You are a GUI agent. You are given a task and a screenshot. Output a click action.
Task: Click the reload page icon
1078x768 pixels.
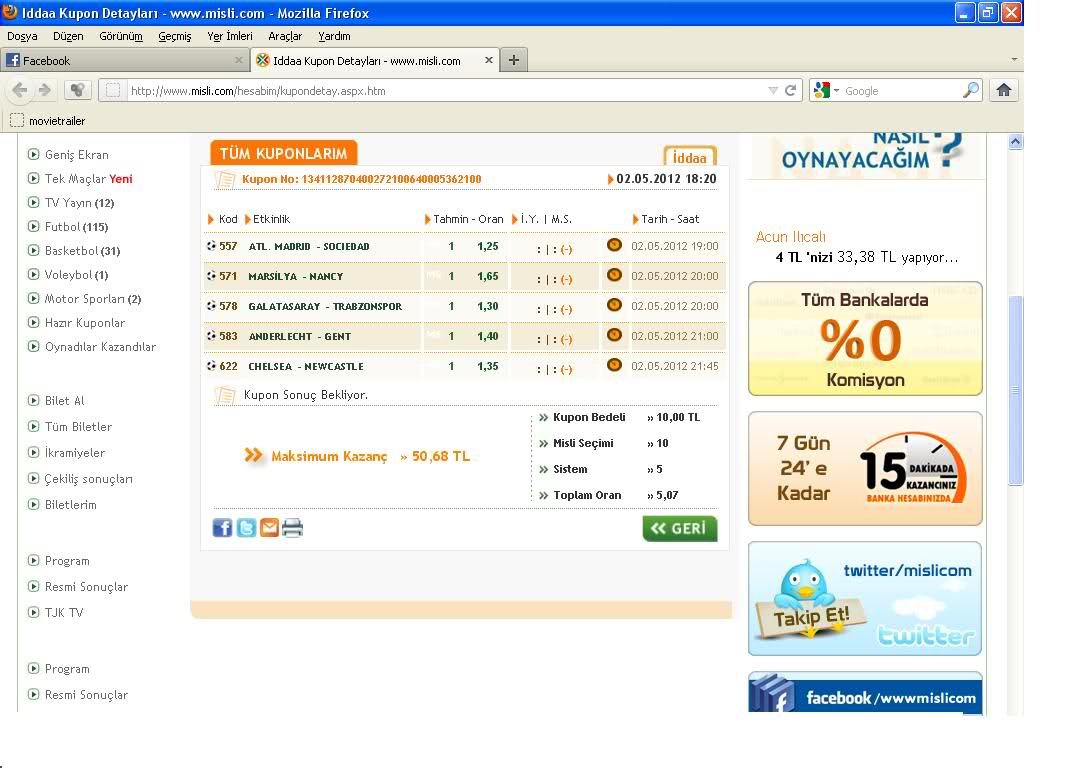790,90
